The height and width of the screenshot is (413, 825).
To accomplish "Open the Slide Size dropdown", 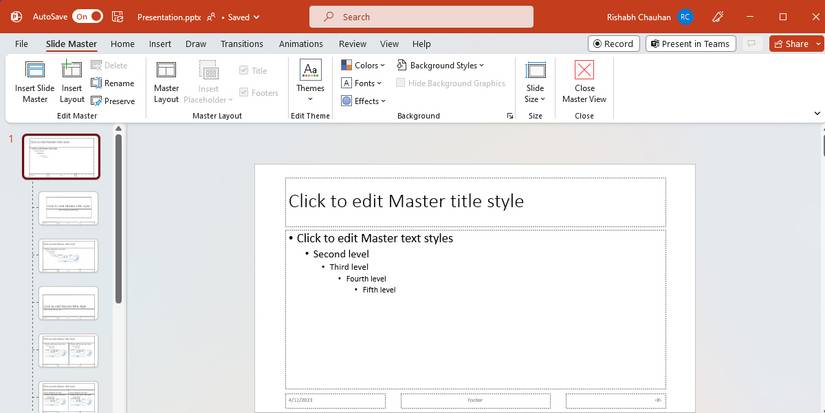I will (535, 82).
